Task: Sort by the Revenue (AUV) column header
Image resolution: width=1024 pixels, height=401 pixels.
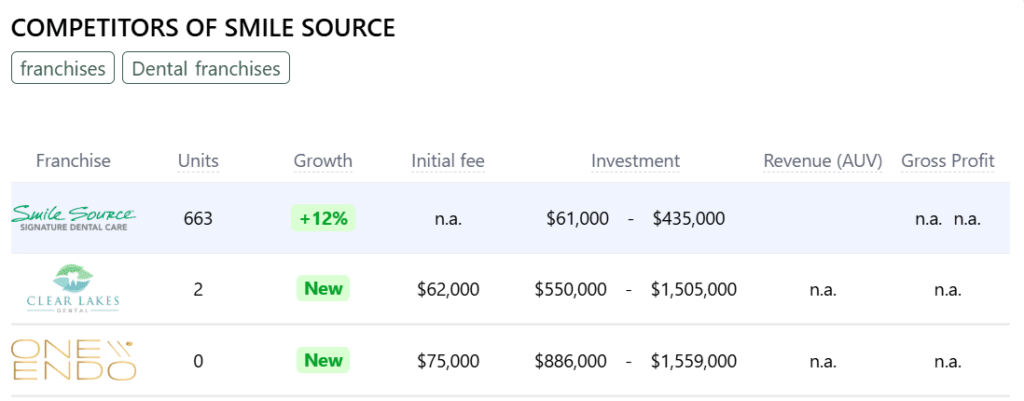Action: [823, 161]
